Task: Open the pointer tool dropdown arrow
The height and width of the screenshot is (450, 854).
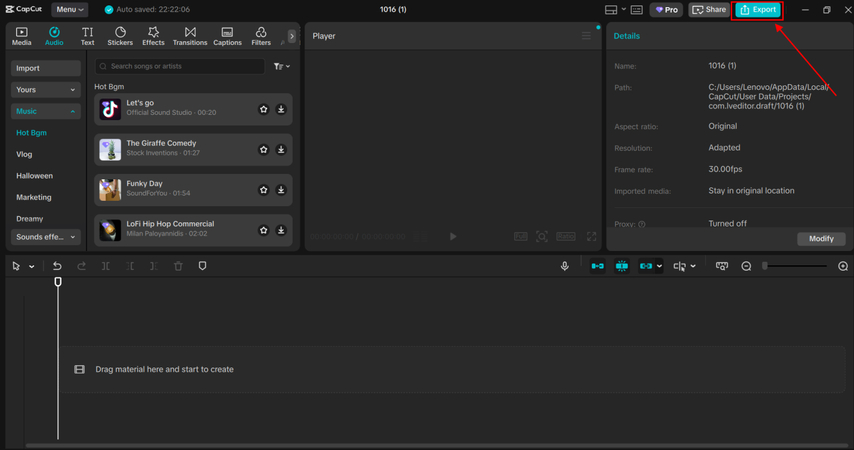Action: pyautogui.click(x=32, y=266)
